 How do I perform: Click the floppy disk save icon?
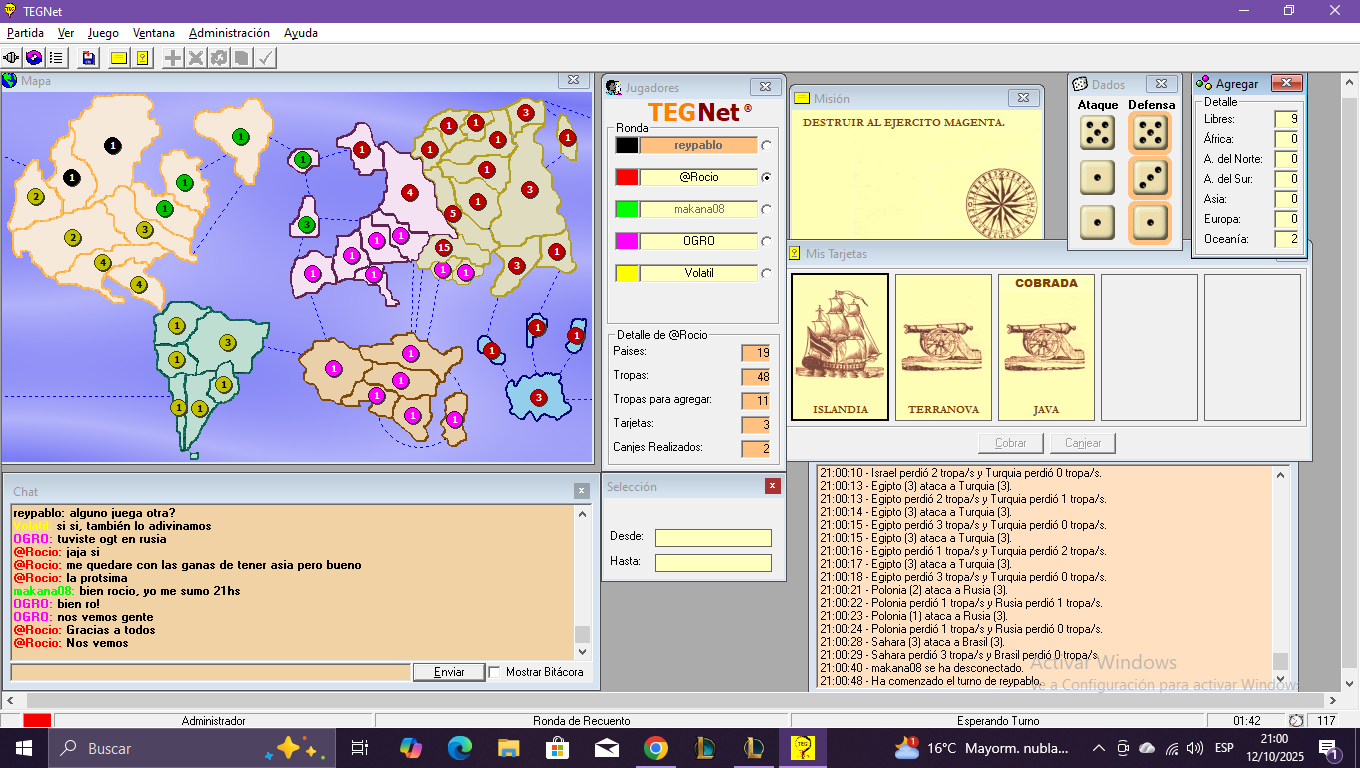click(x=89, y=58)
